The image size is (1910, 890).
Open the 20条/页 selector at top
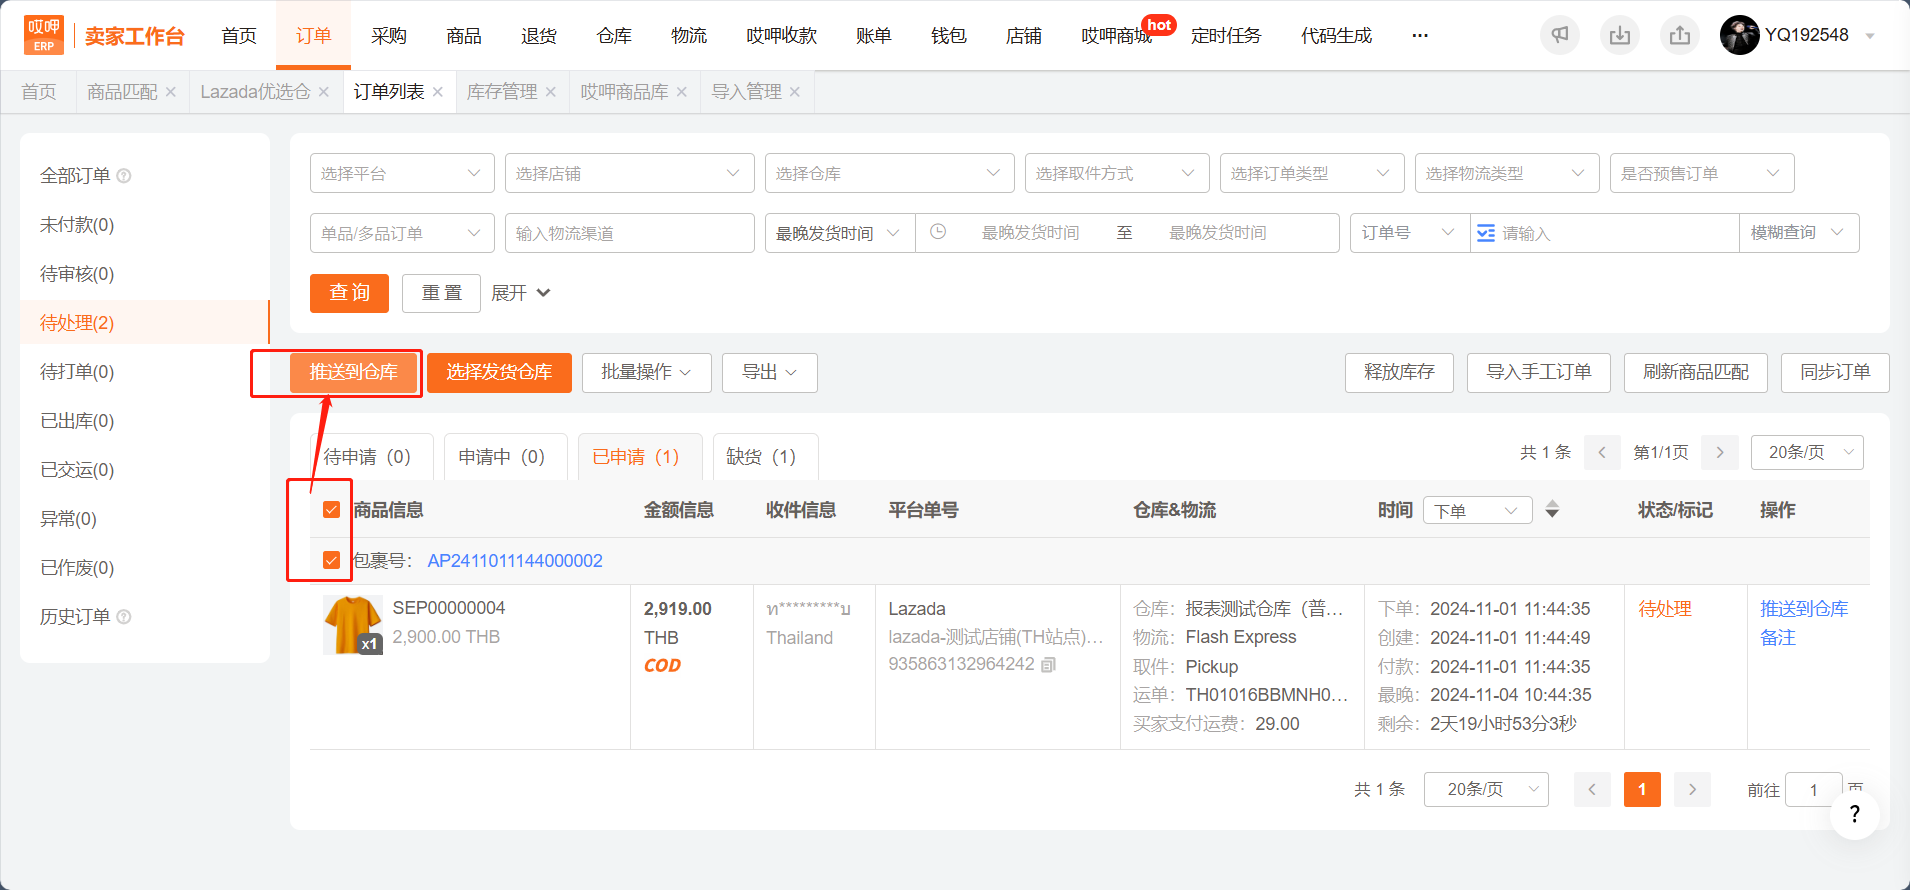pos(1807,452)
